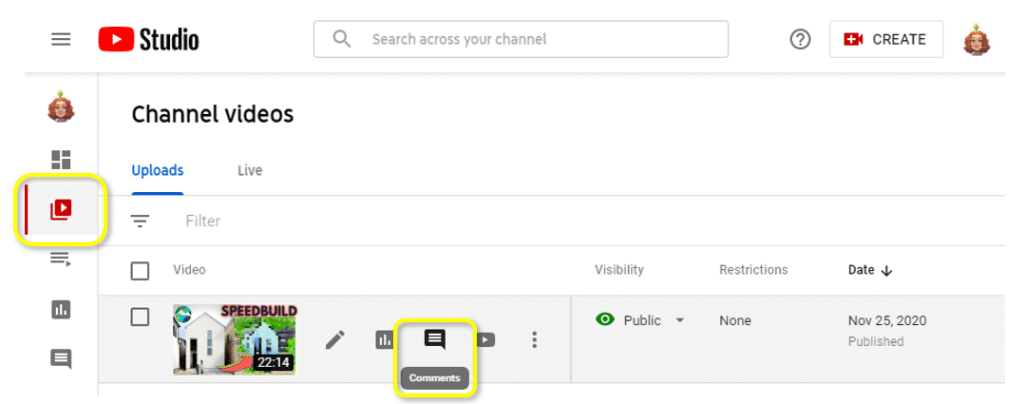Click the green eye Public visibility icon
1024x404 pixels.
(605, 319)
